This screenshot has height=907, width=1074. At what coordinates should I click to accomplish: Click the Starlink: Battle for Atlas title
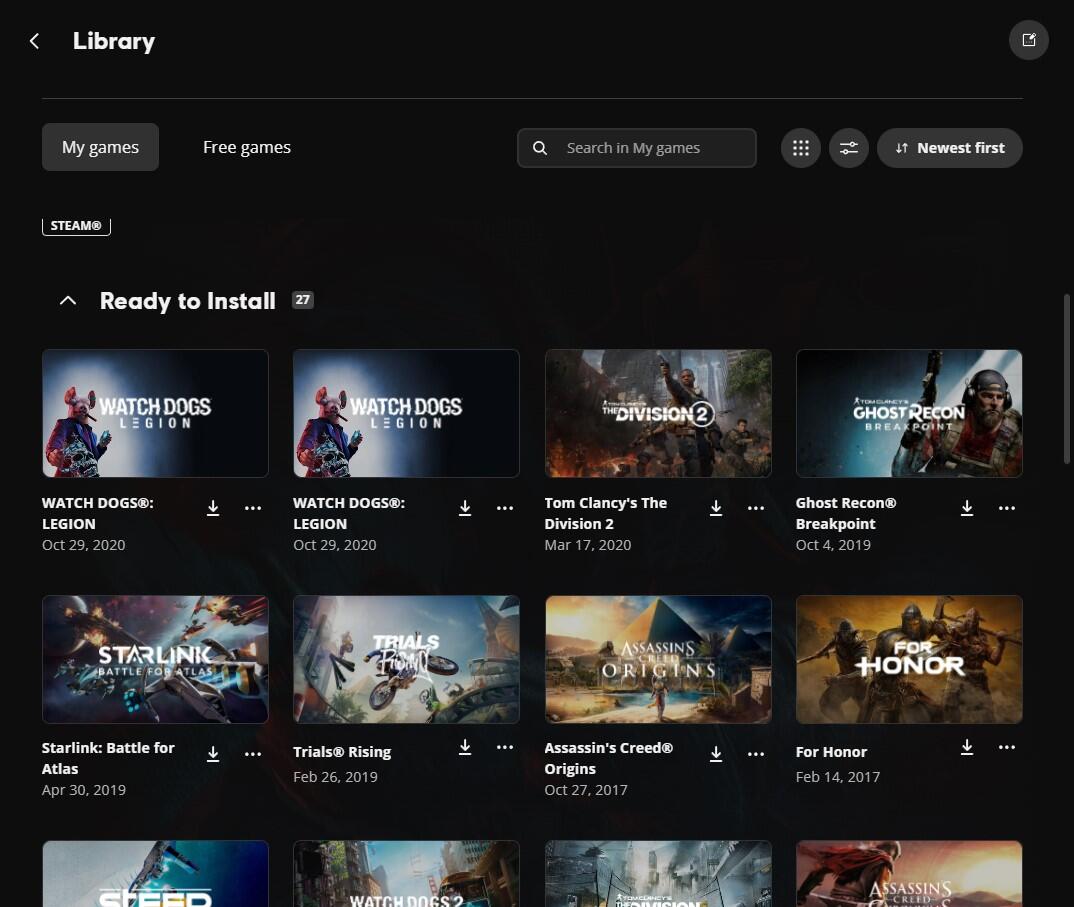(108, 758)
